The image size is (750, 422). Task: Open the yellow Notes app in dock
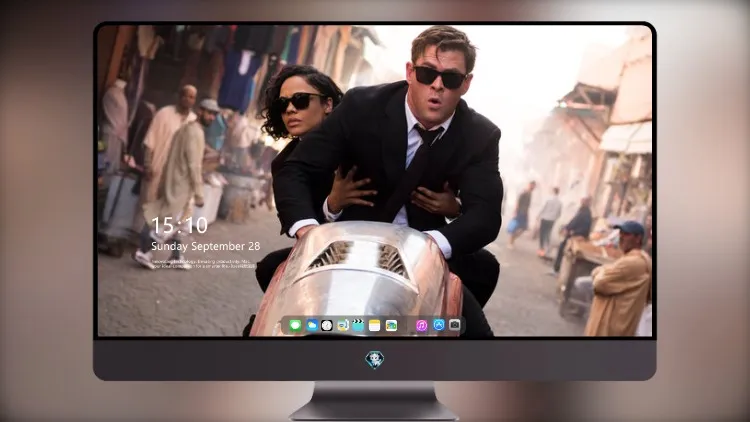click(x=375, y=326)
